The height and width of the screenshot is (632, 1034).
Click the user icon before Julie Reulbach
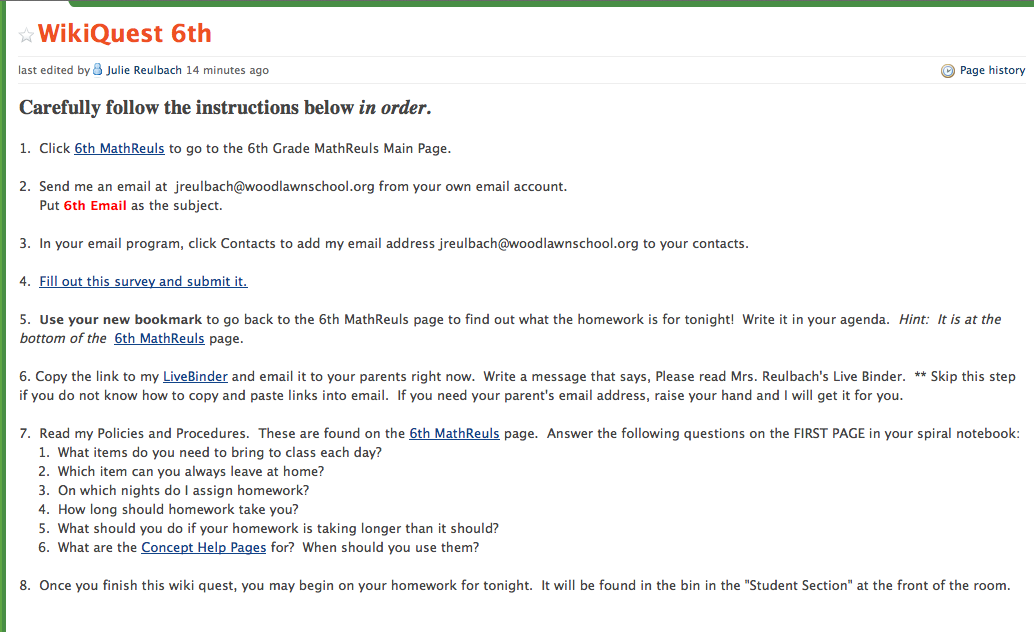(x=97, y=70)
